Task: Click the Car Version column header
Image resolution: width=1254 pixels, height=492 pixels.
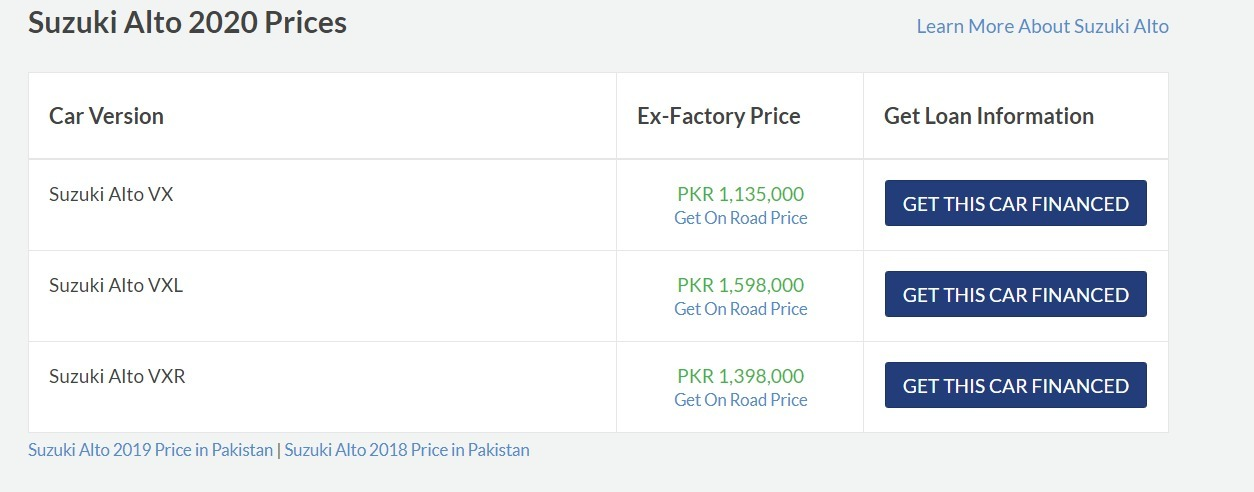Action: (x=106, y=116)
